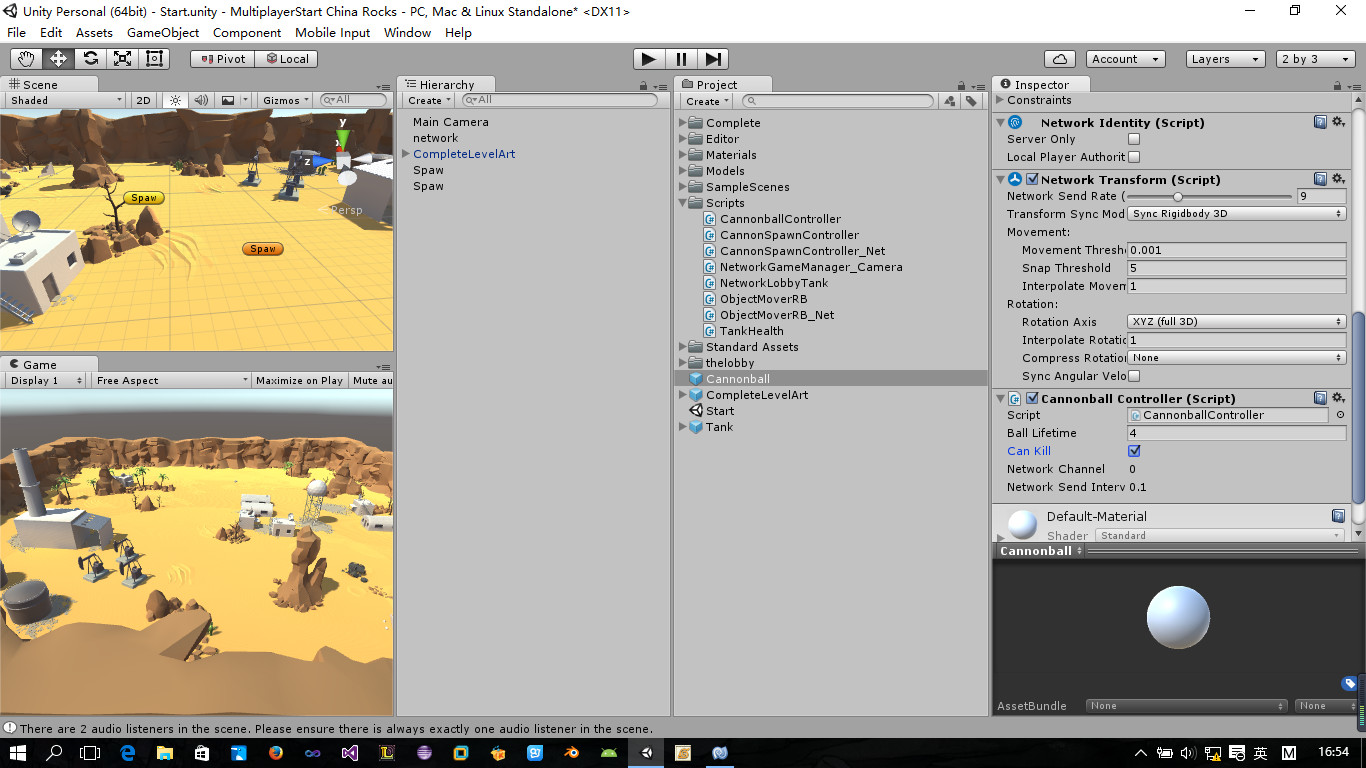Open the GameObject menu
The width and height of the screenshot is (1366, 768).
(163, 32)
